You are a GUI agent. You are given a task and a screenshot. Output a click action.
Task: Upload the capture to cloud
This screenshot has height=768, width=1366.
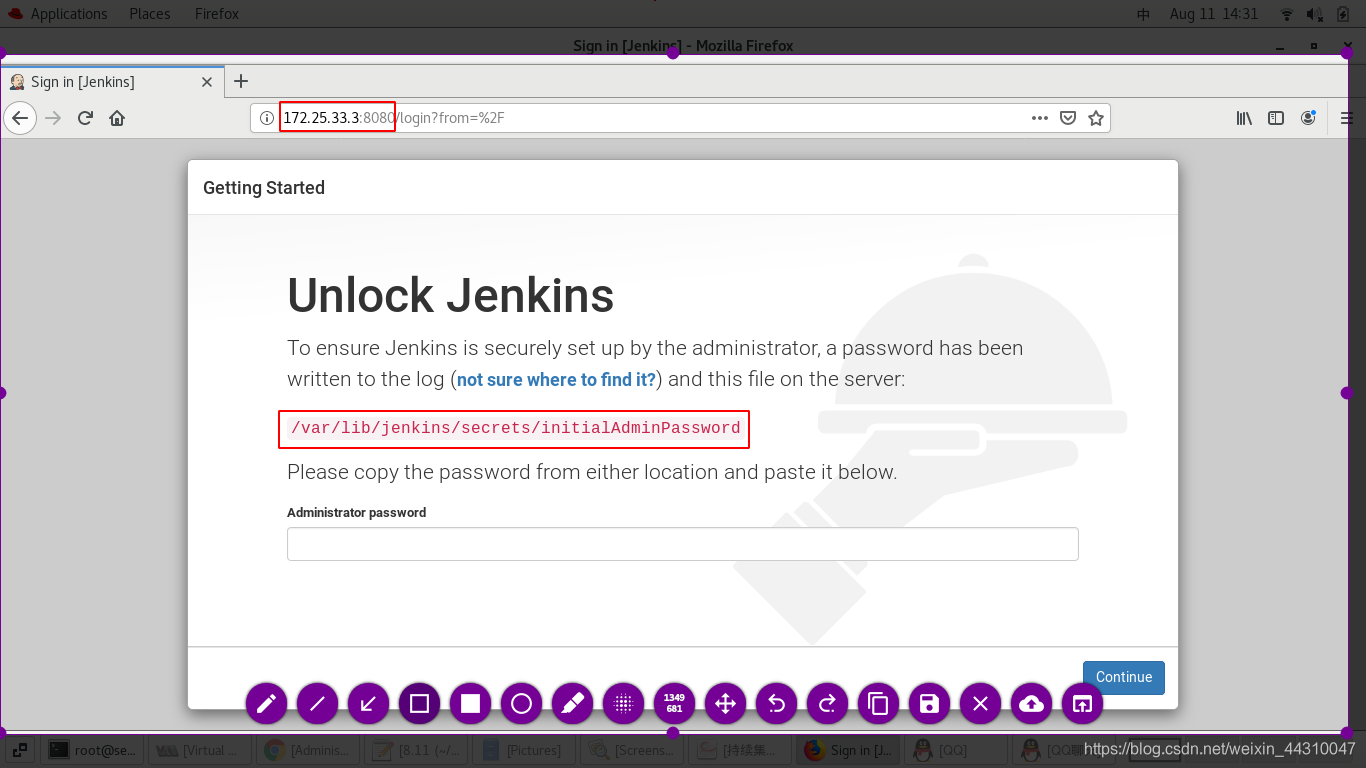[x=1031, y=704]
